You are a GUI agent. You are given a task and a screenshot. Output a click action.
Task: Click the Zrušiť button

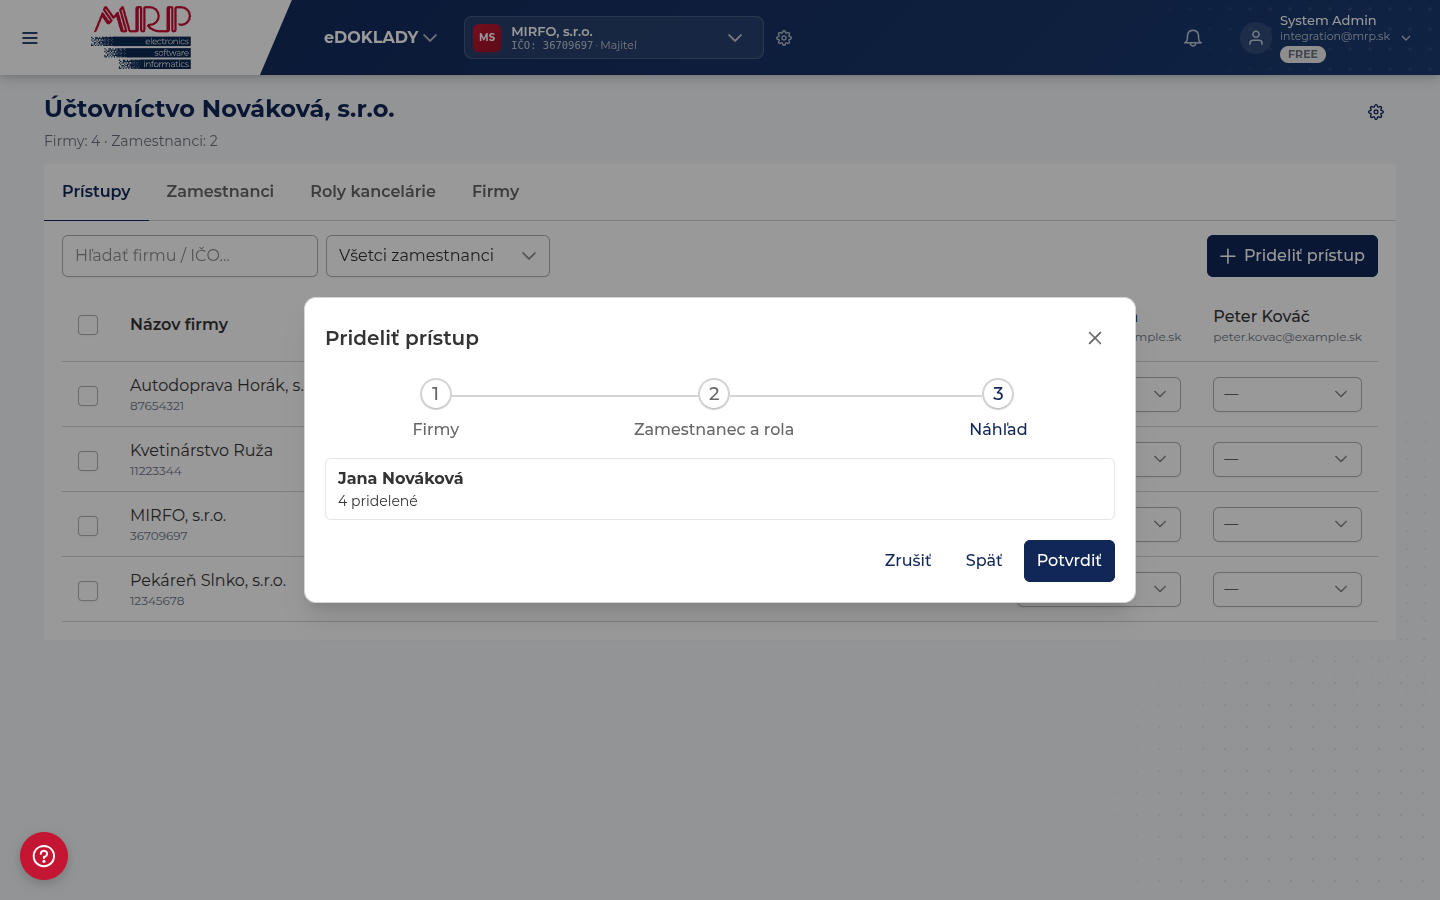click(908, 561)
